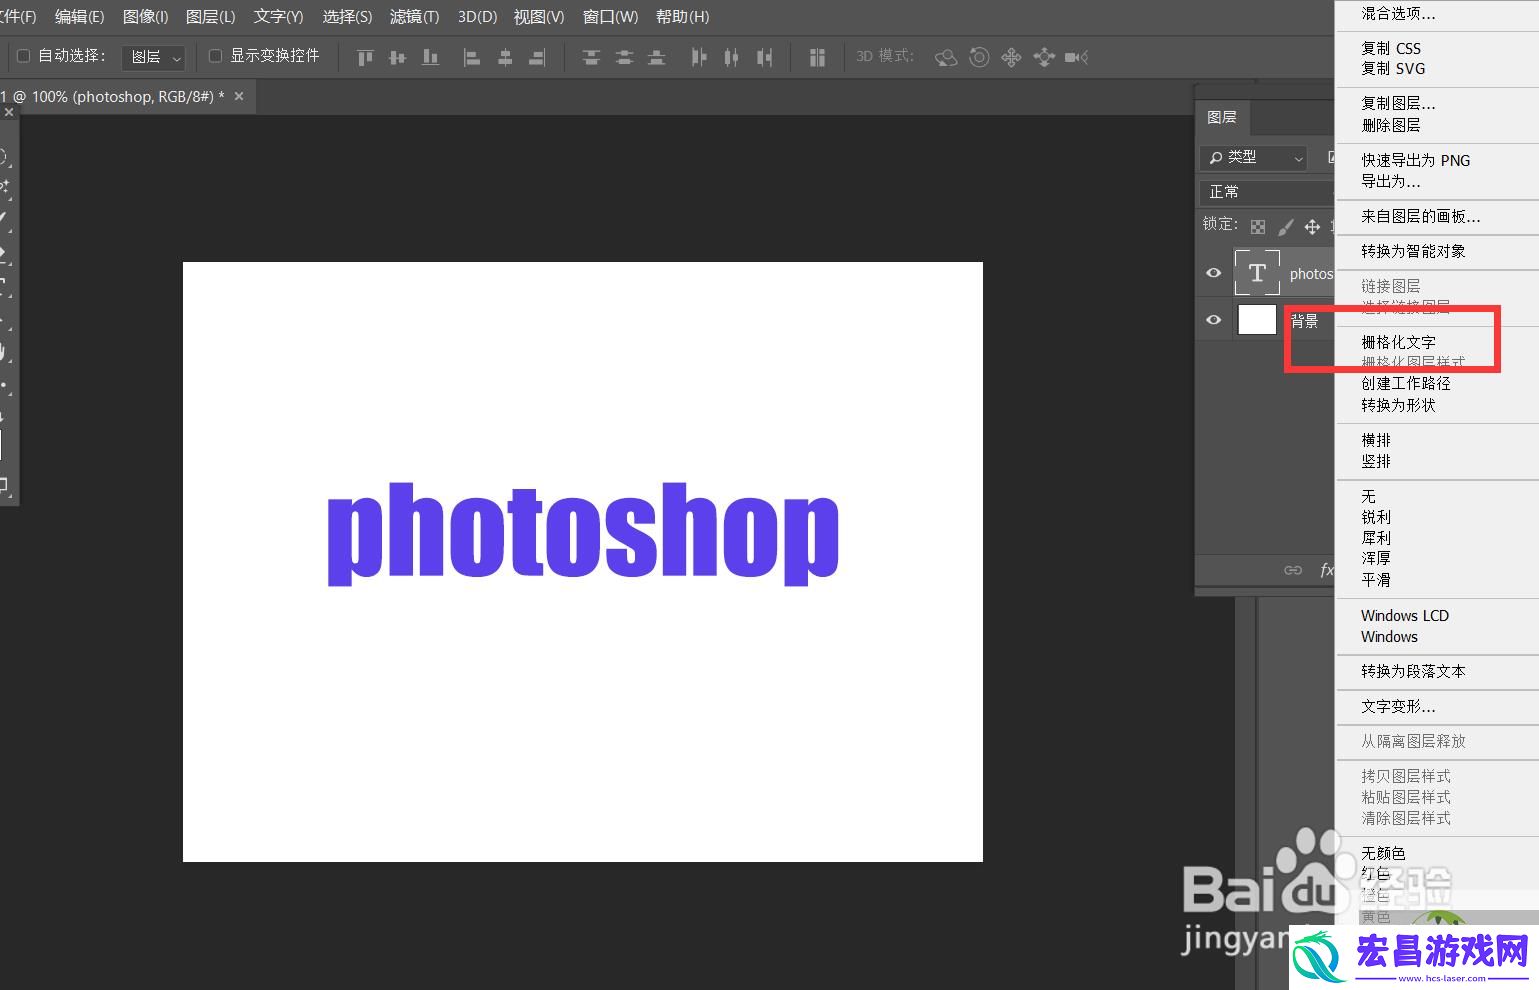Select the 3D scale camera icon
The image size is (1539, 990).
1077,57
